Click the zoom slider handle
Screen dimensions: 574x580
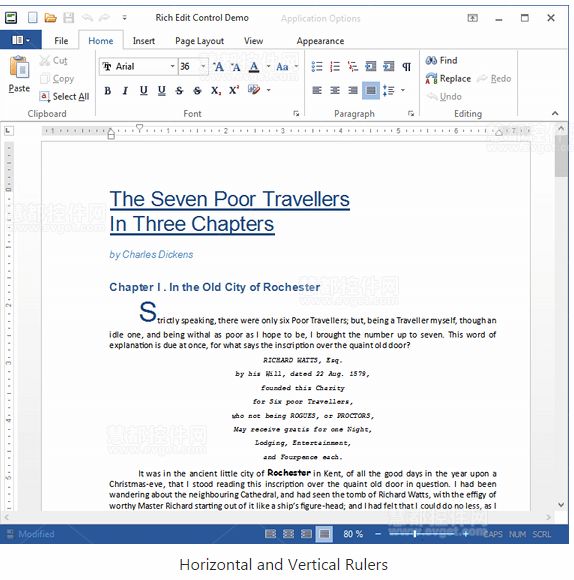pyautogui.click(x=415, y=534)
